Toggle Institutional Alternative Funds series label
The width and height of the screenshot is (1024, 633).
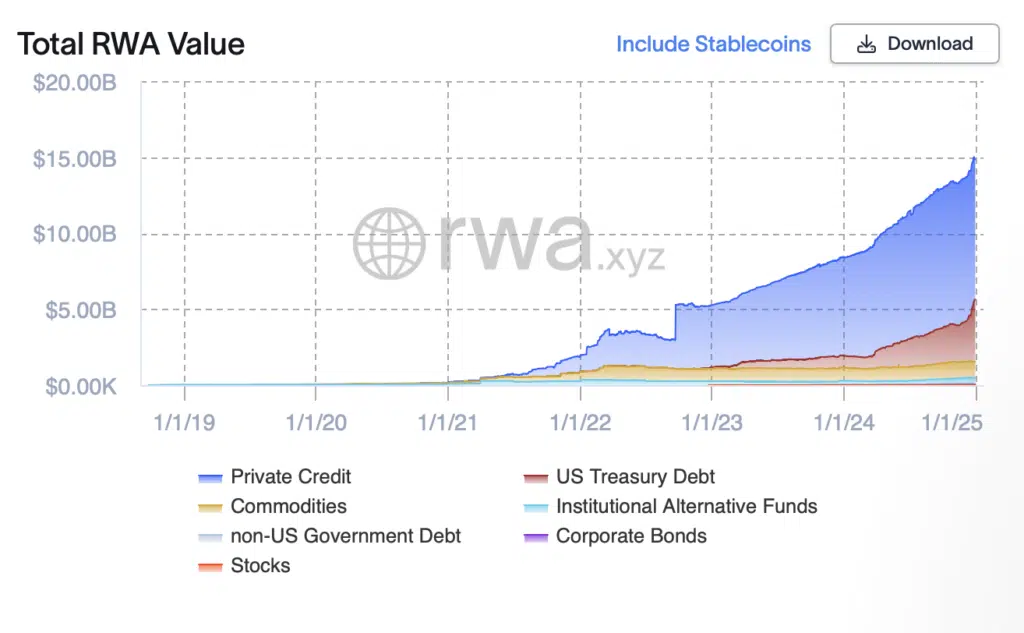pyautogui.click(x=686, y=506)
